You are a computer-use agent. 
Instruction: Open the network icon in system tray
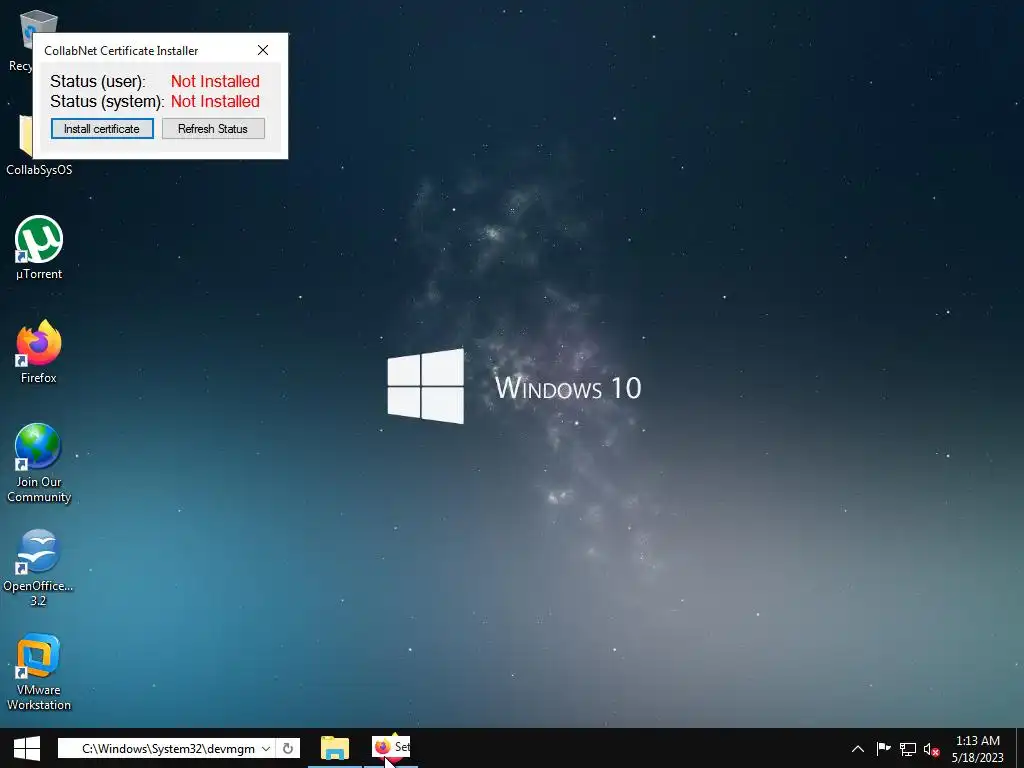[908, 749]
